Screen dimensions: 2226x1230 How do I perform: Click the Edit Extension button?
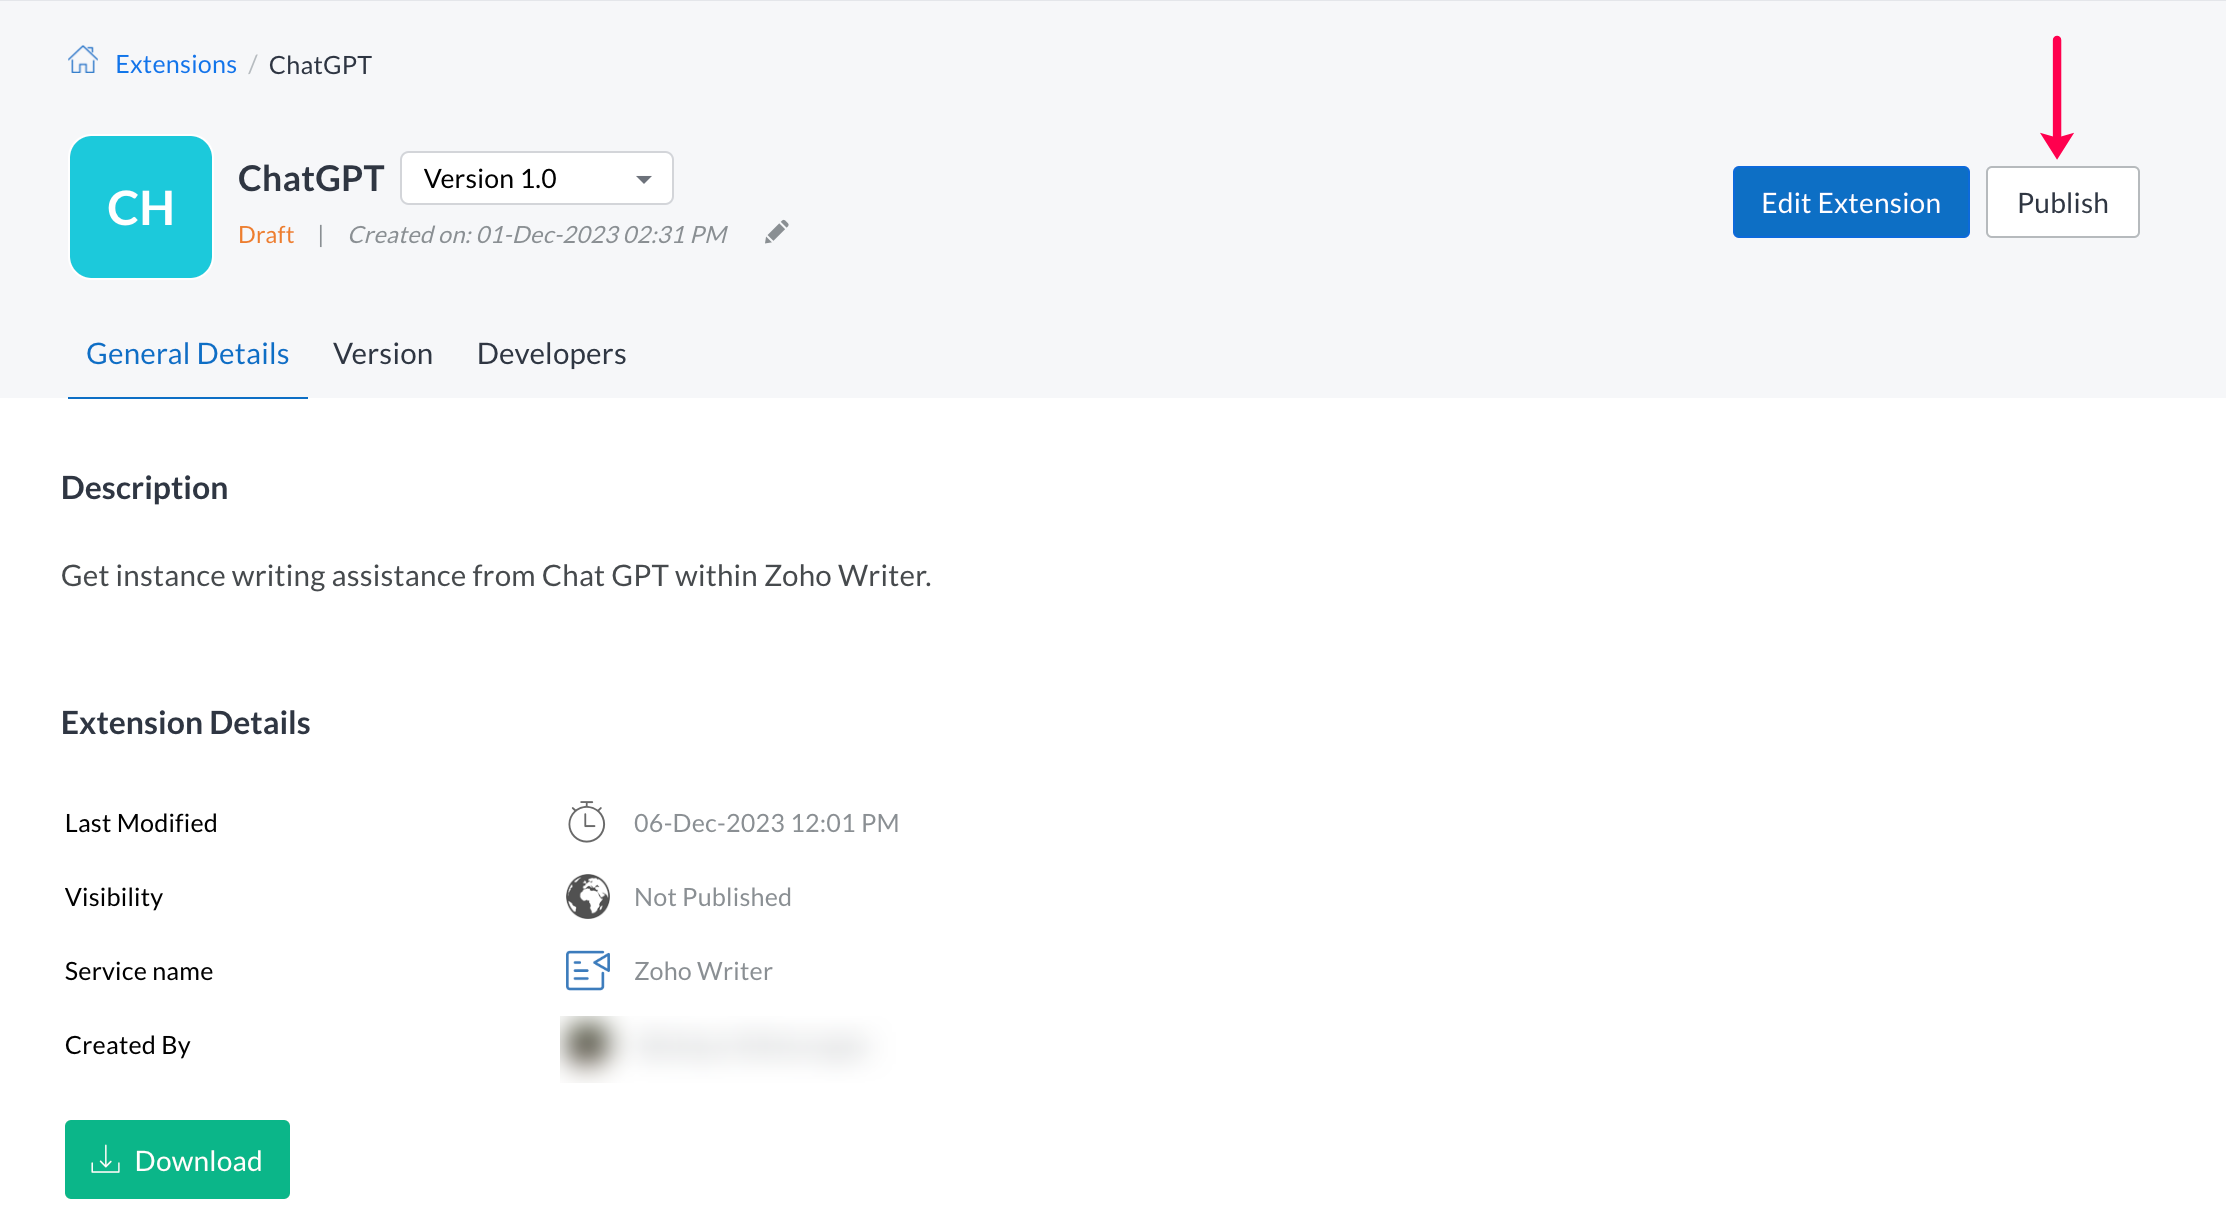coord(1851,203)
